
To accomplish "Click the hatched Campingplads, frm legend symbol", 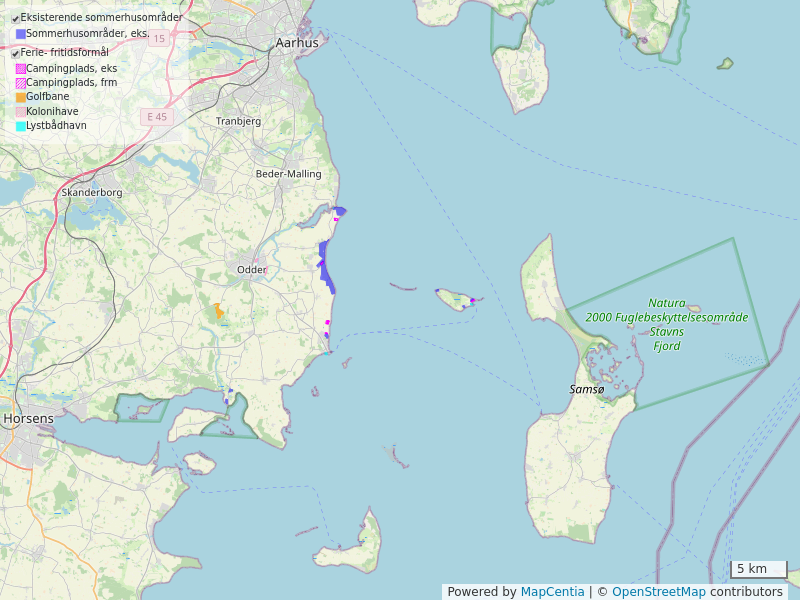I will coord(20,82).
